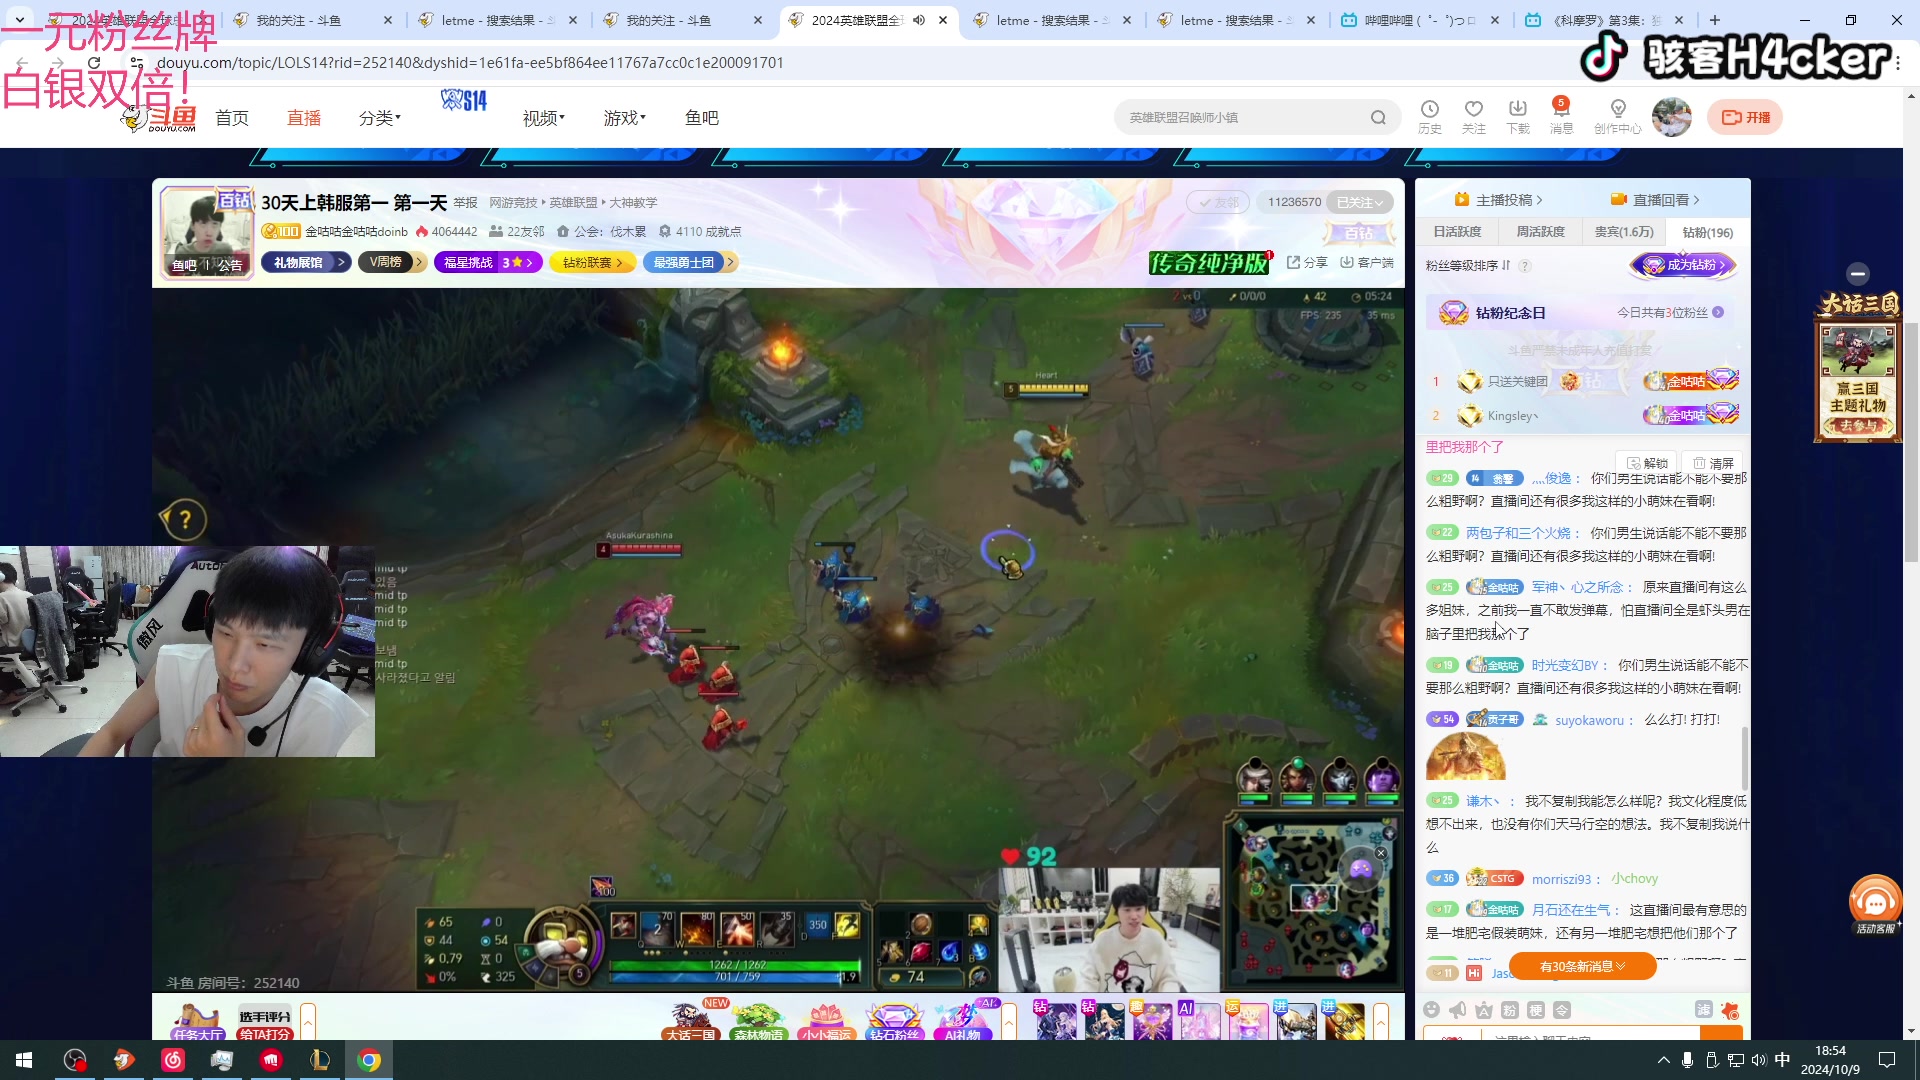The height and width of the screenshot is (1080, 1920).
Task: Open the 礼物展馆 button
Action: [x=306, y=262]
